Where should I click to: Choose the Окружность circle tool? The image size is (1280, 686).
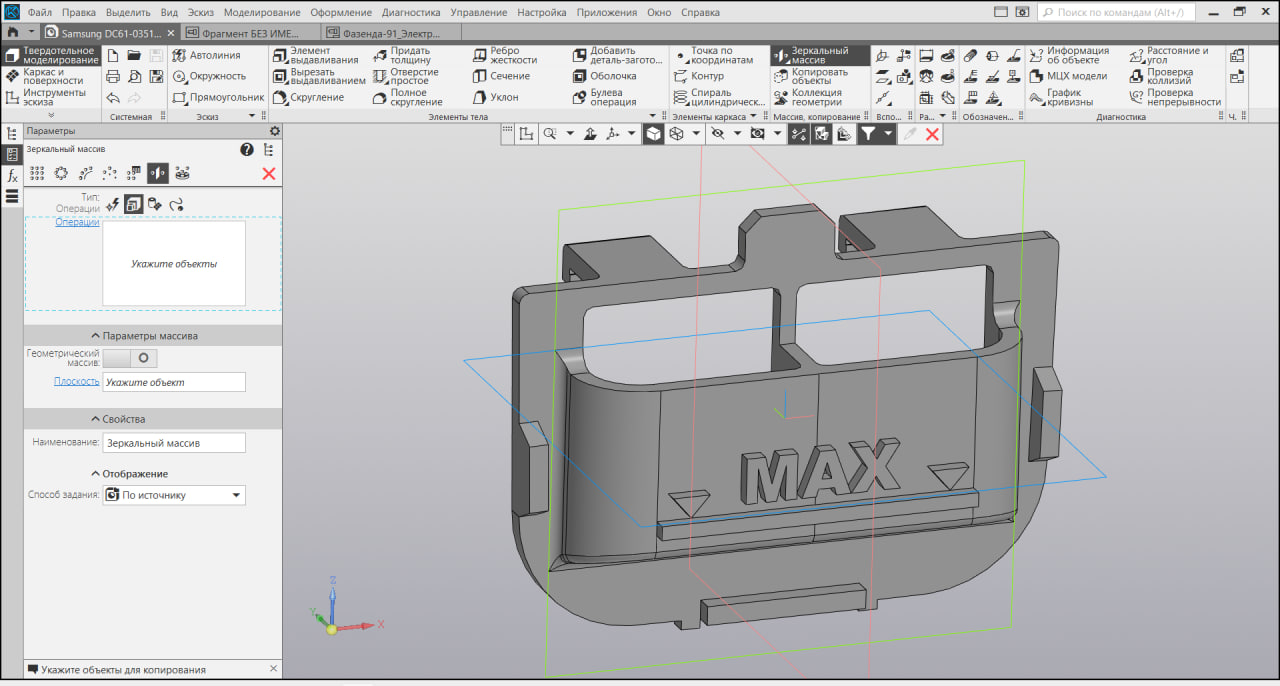click(x=209, y=76)
